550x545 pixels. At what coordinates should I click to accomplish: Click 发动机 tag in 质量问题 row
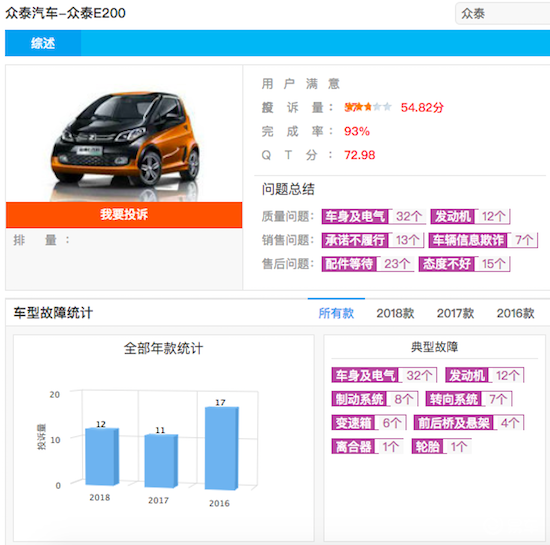pyautogui.click(x=470, y=216)
